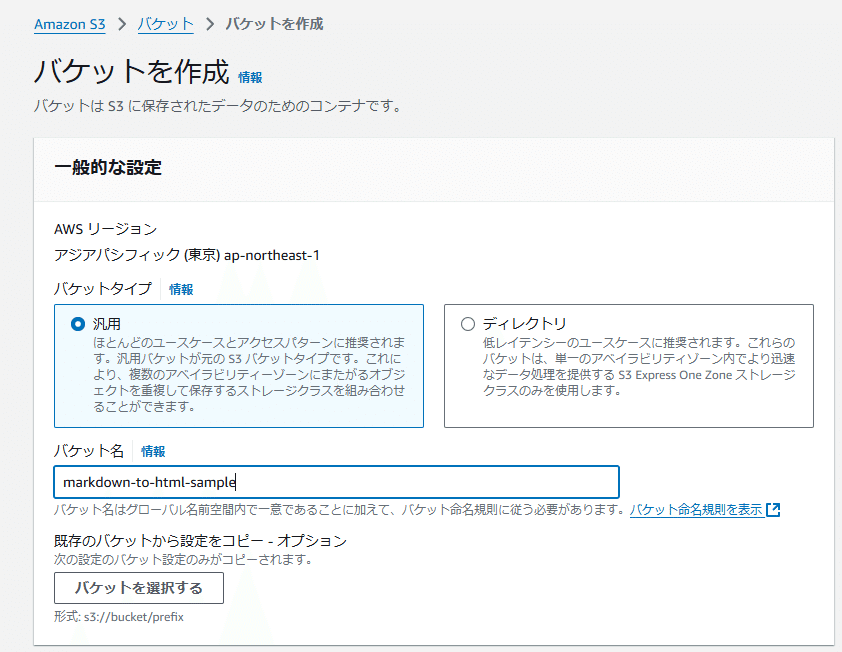Click the 一般的な設定 section header
Viewport: 842px width, 652px height.
106,165
